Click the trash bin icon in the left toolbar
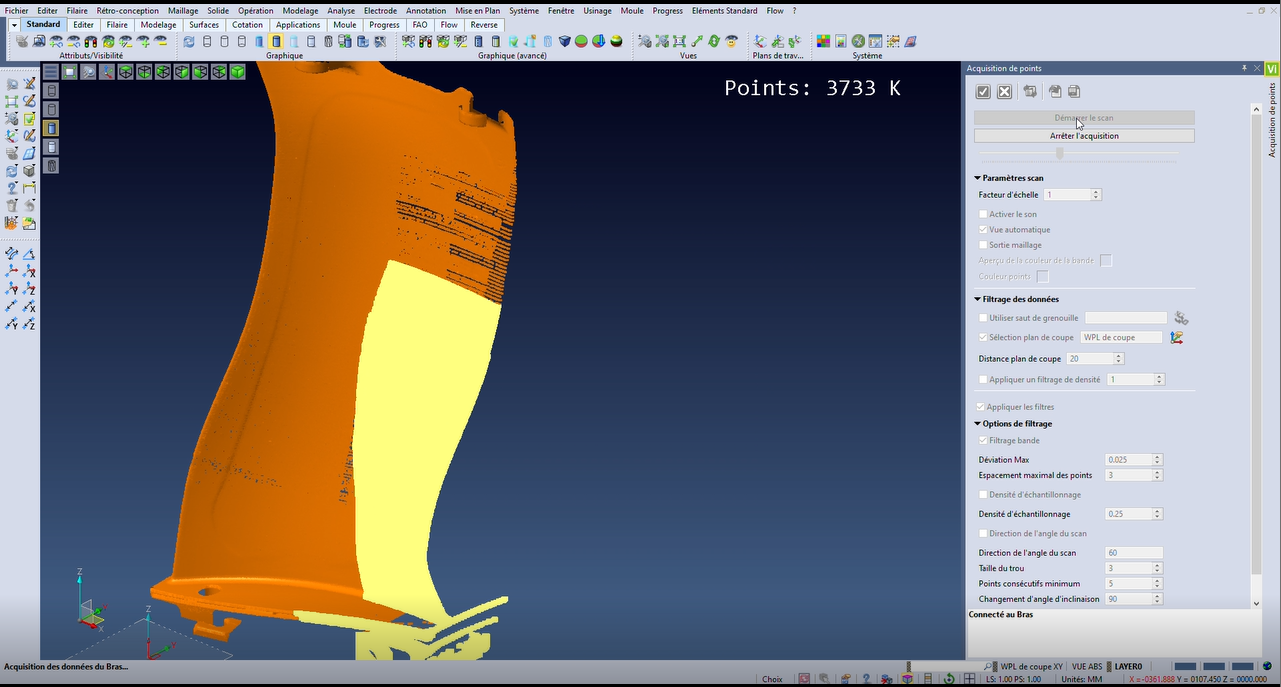The height and width of the screenshot is (687, 1281). pos(12,205)
